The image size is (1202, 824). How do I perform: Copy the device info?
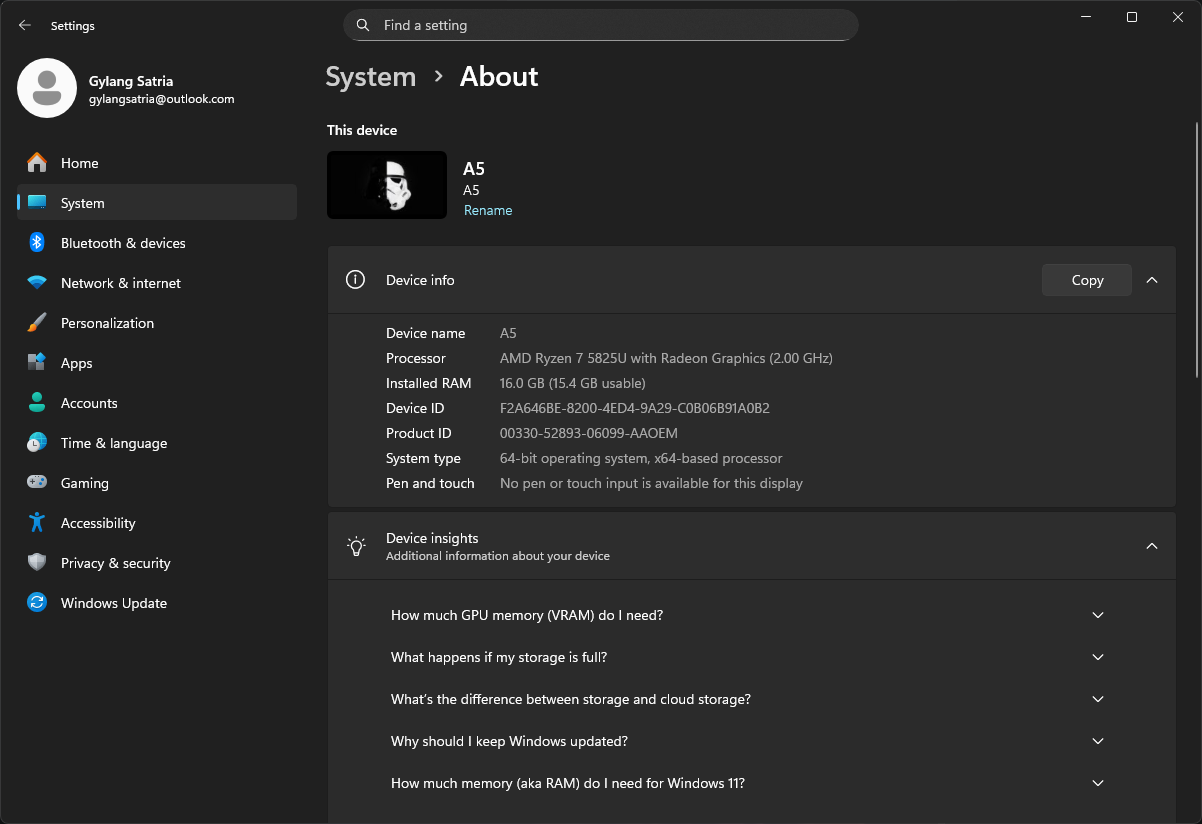[x=1086, y=280]
